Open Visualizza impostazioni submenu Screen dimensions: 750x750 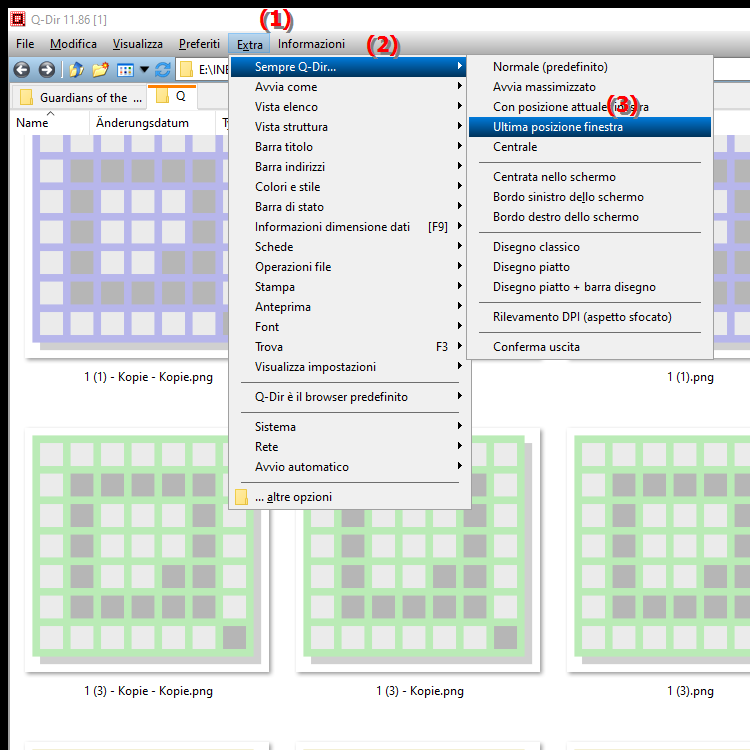(x=348, y=367)
